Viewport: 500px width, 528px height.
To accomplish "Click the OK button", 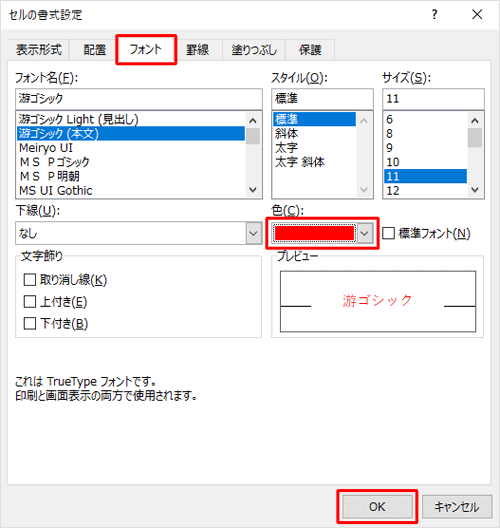I will point(377,506).
